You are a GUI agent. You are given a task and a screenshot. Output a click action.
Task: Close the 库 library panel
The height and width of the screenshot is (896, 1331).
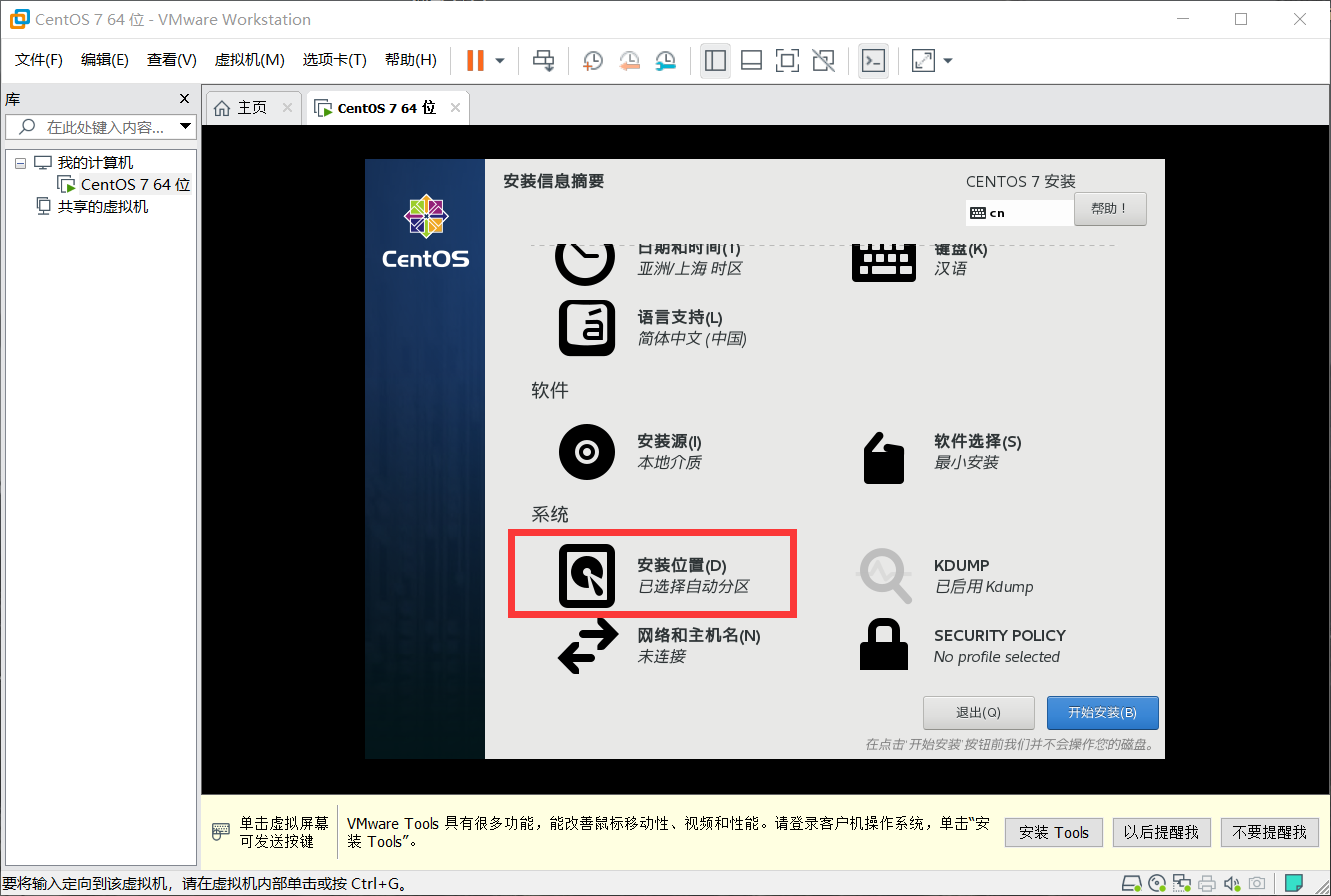(x=184, y=99)
